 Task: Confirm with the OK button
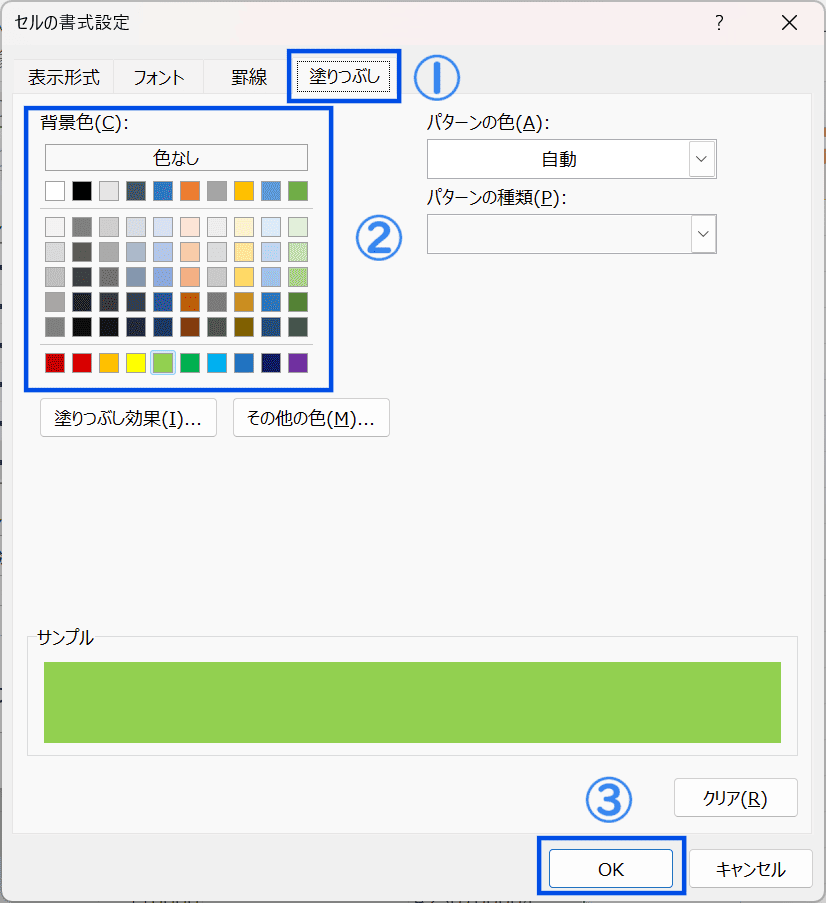pyautogui.click(x=611, y=868)
